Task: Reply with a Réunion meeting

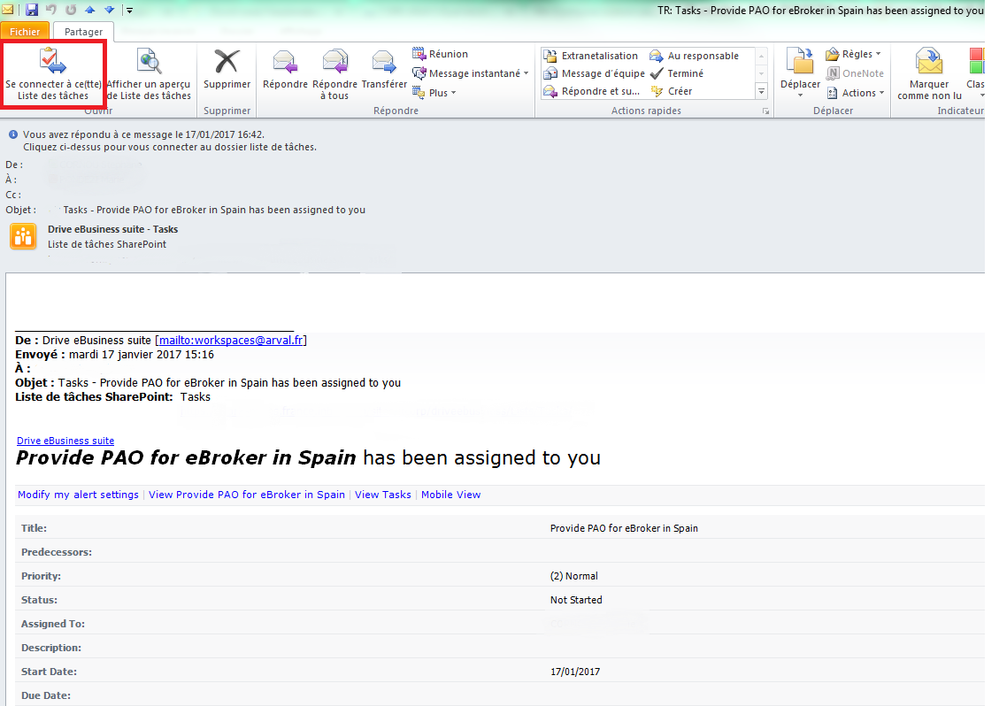Action: [x=440, y=54]
